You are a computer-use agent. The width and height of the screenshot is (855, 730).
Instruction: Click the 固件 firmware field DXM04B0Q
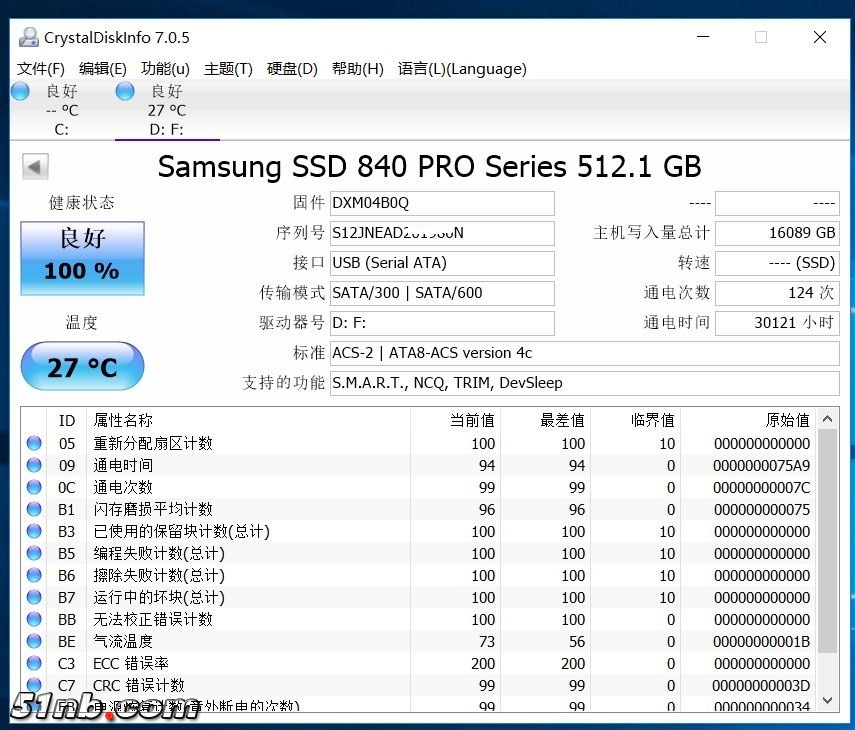click(x=441, y=203)
